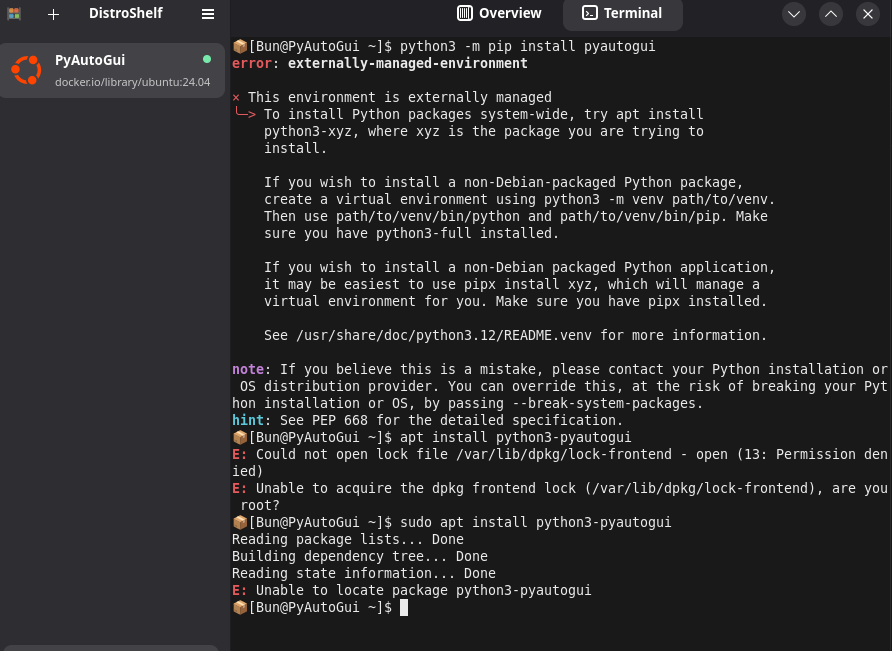Click the '/usr/share/doc/python3.12/README.venv' path text
The height and width of the screenshot is (651, 892).
(x=444, y=335)
